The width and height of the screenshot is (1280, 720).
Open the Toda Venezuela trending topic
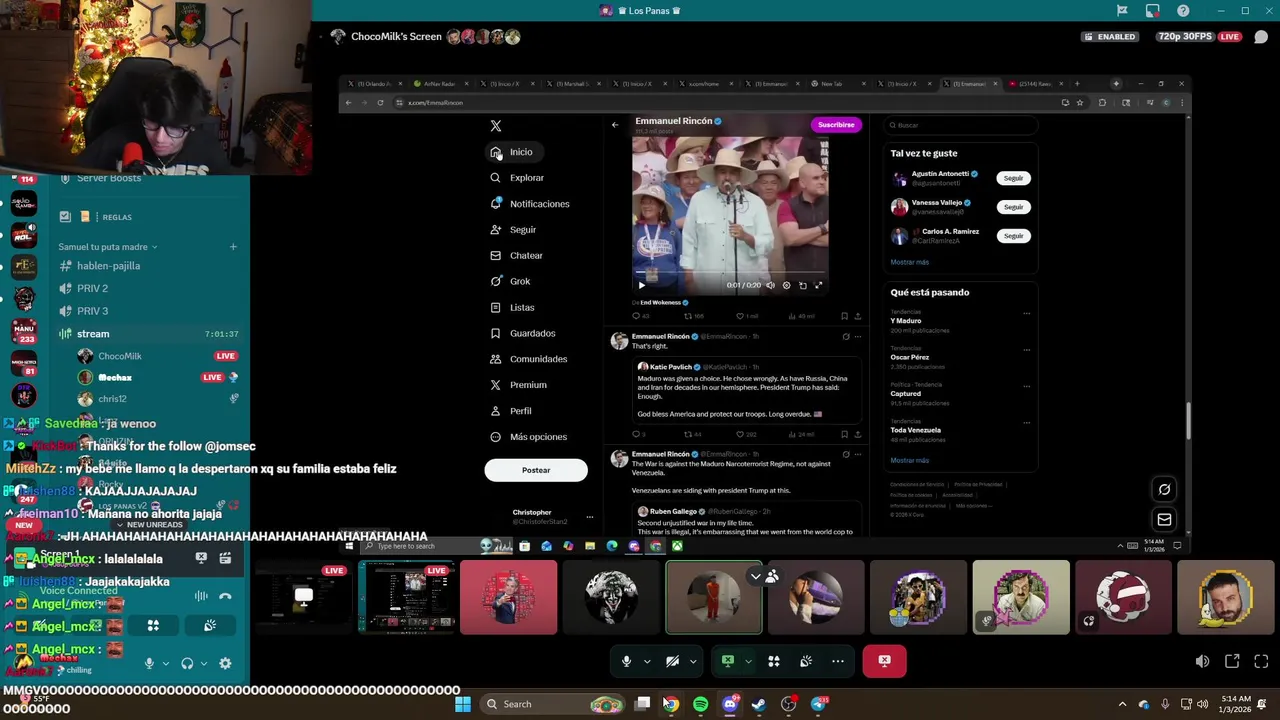(916, 430)
